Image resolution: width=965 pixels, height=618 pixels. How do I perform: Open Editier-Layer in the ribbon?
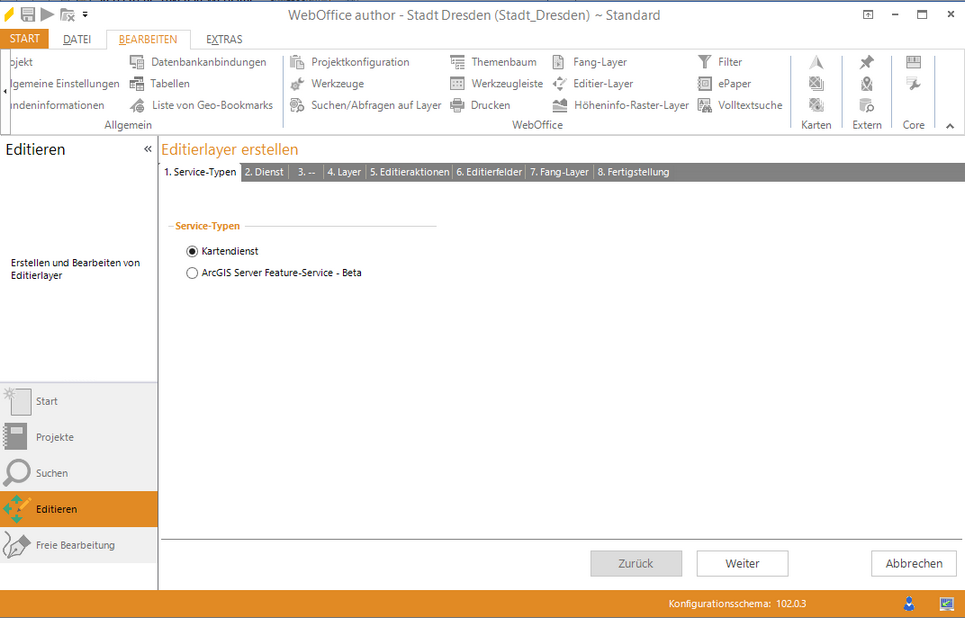point(592,84)
